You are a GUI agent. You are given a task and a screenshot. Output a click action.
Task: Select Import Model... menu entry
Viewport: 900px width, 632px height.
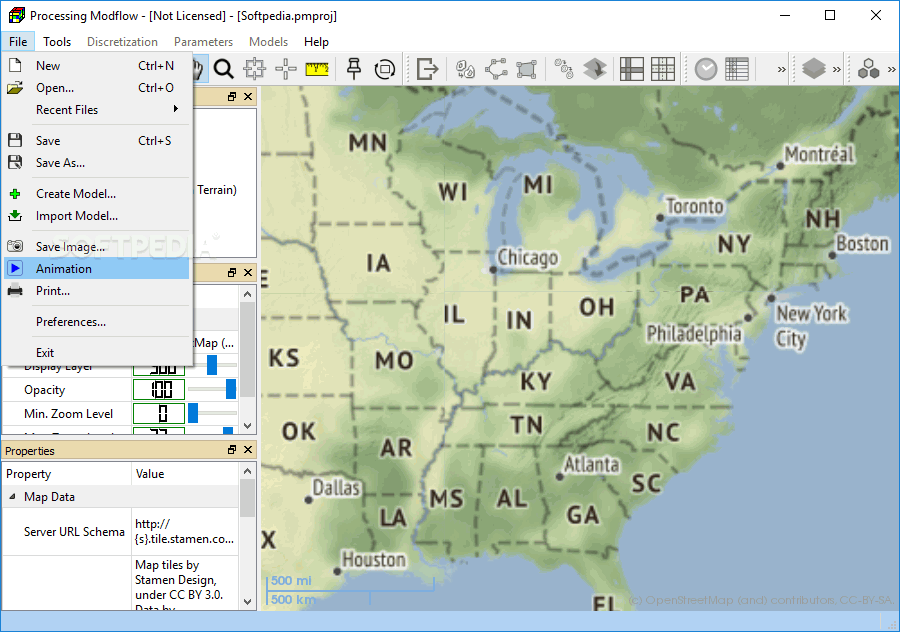coord(96,216)
